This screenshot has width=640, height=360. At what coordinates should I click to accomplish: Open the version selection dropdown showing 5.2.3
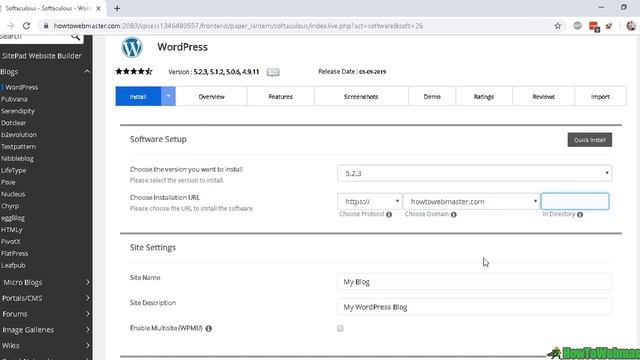474,173
